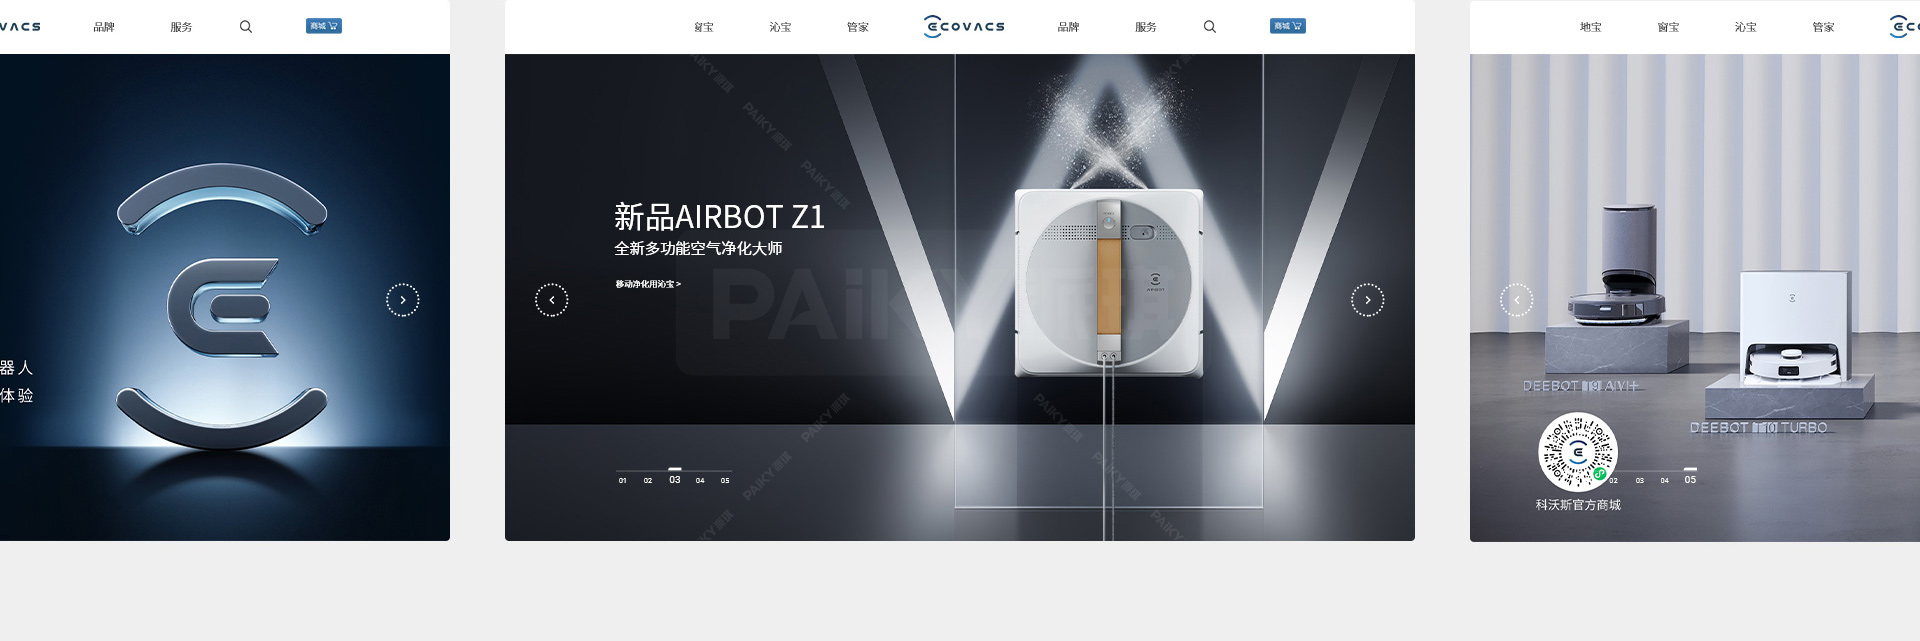Click 科沃斯官方商城 caption text

(x=1578, y=505)
